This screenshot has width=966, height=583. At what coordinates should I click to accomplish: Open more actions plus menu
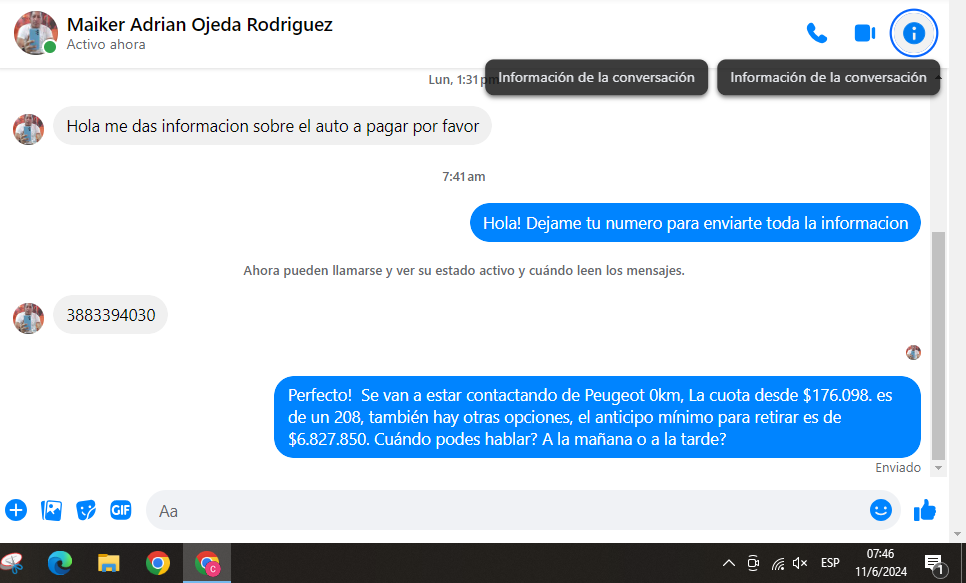pyautogui.click(x=16, y=510)
